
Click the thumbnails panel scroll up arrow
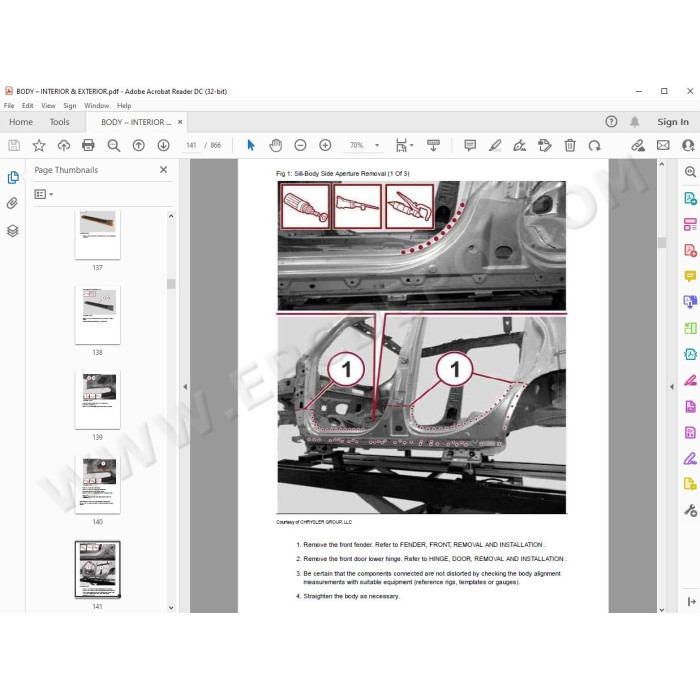point(171,216)
